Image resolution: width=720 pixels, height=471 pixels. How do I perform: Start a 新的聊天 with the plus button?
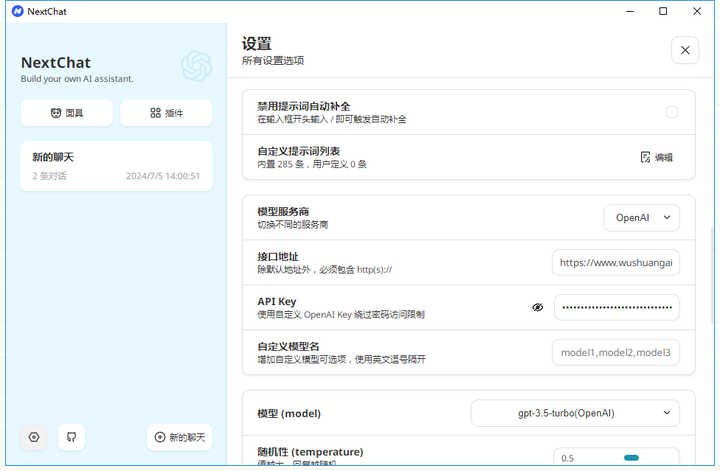(x=180, y=437)
